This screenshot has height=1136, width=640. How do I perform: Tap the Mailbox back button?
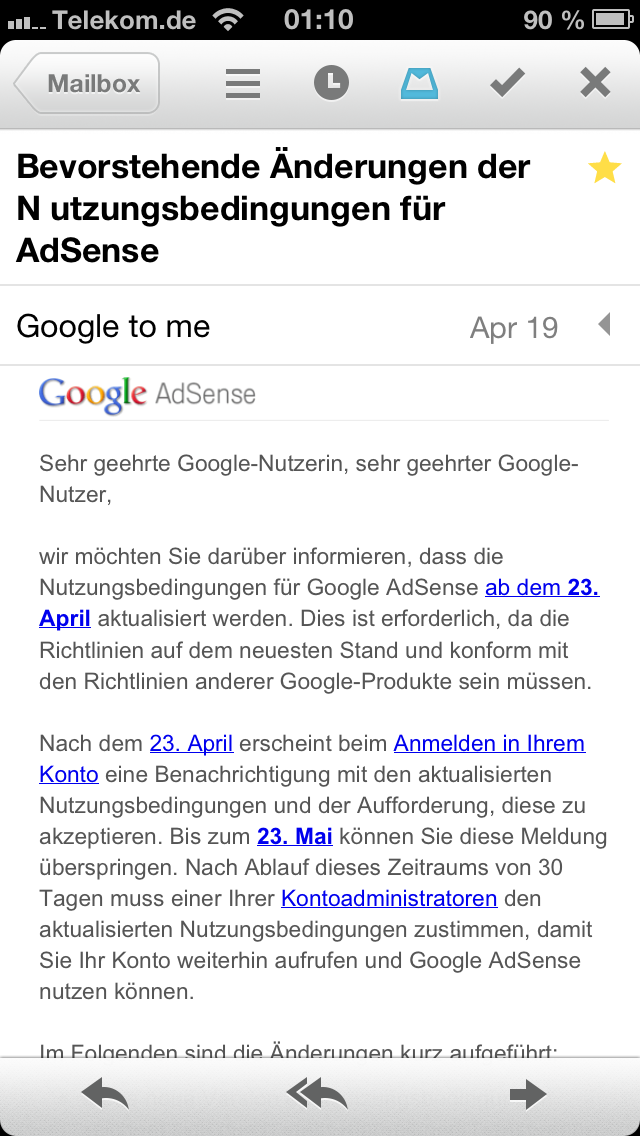point(88,84)
